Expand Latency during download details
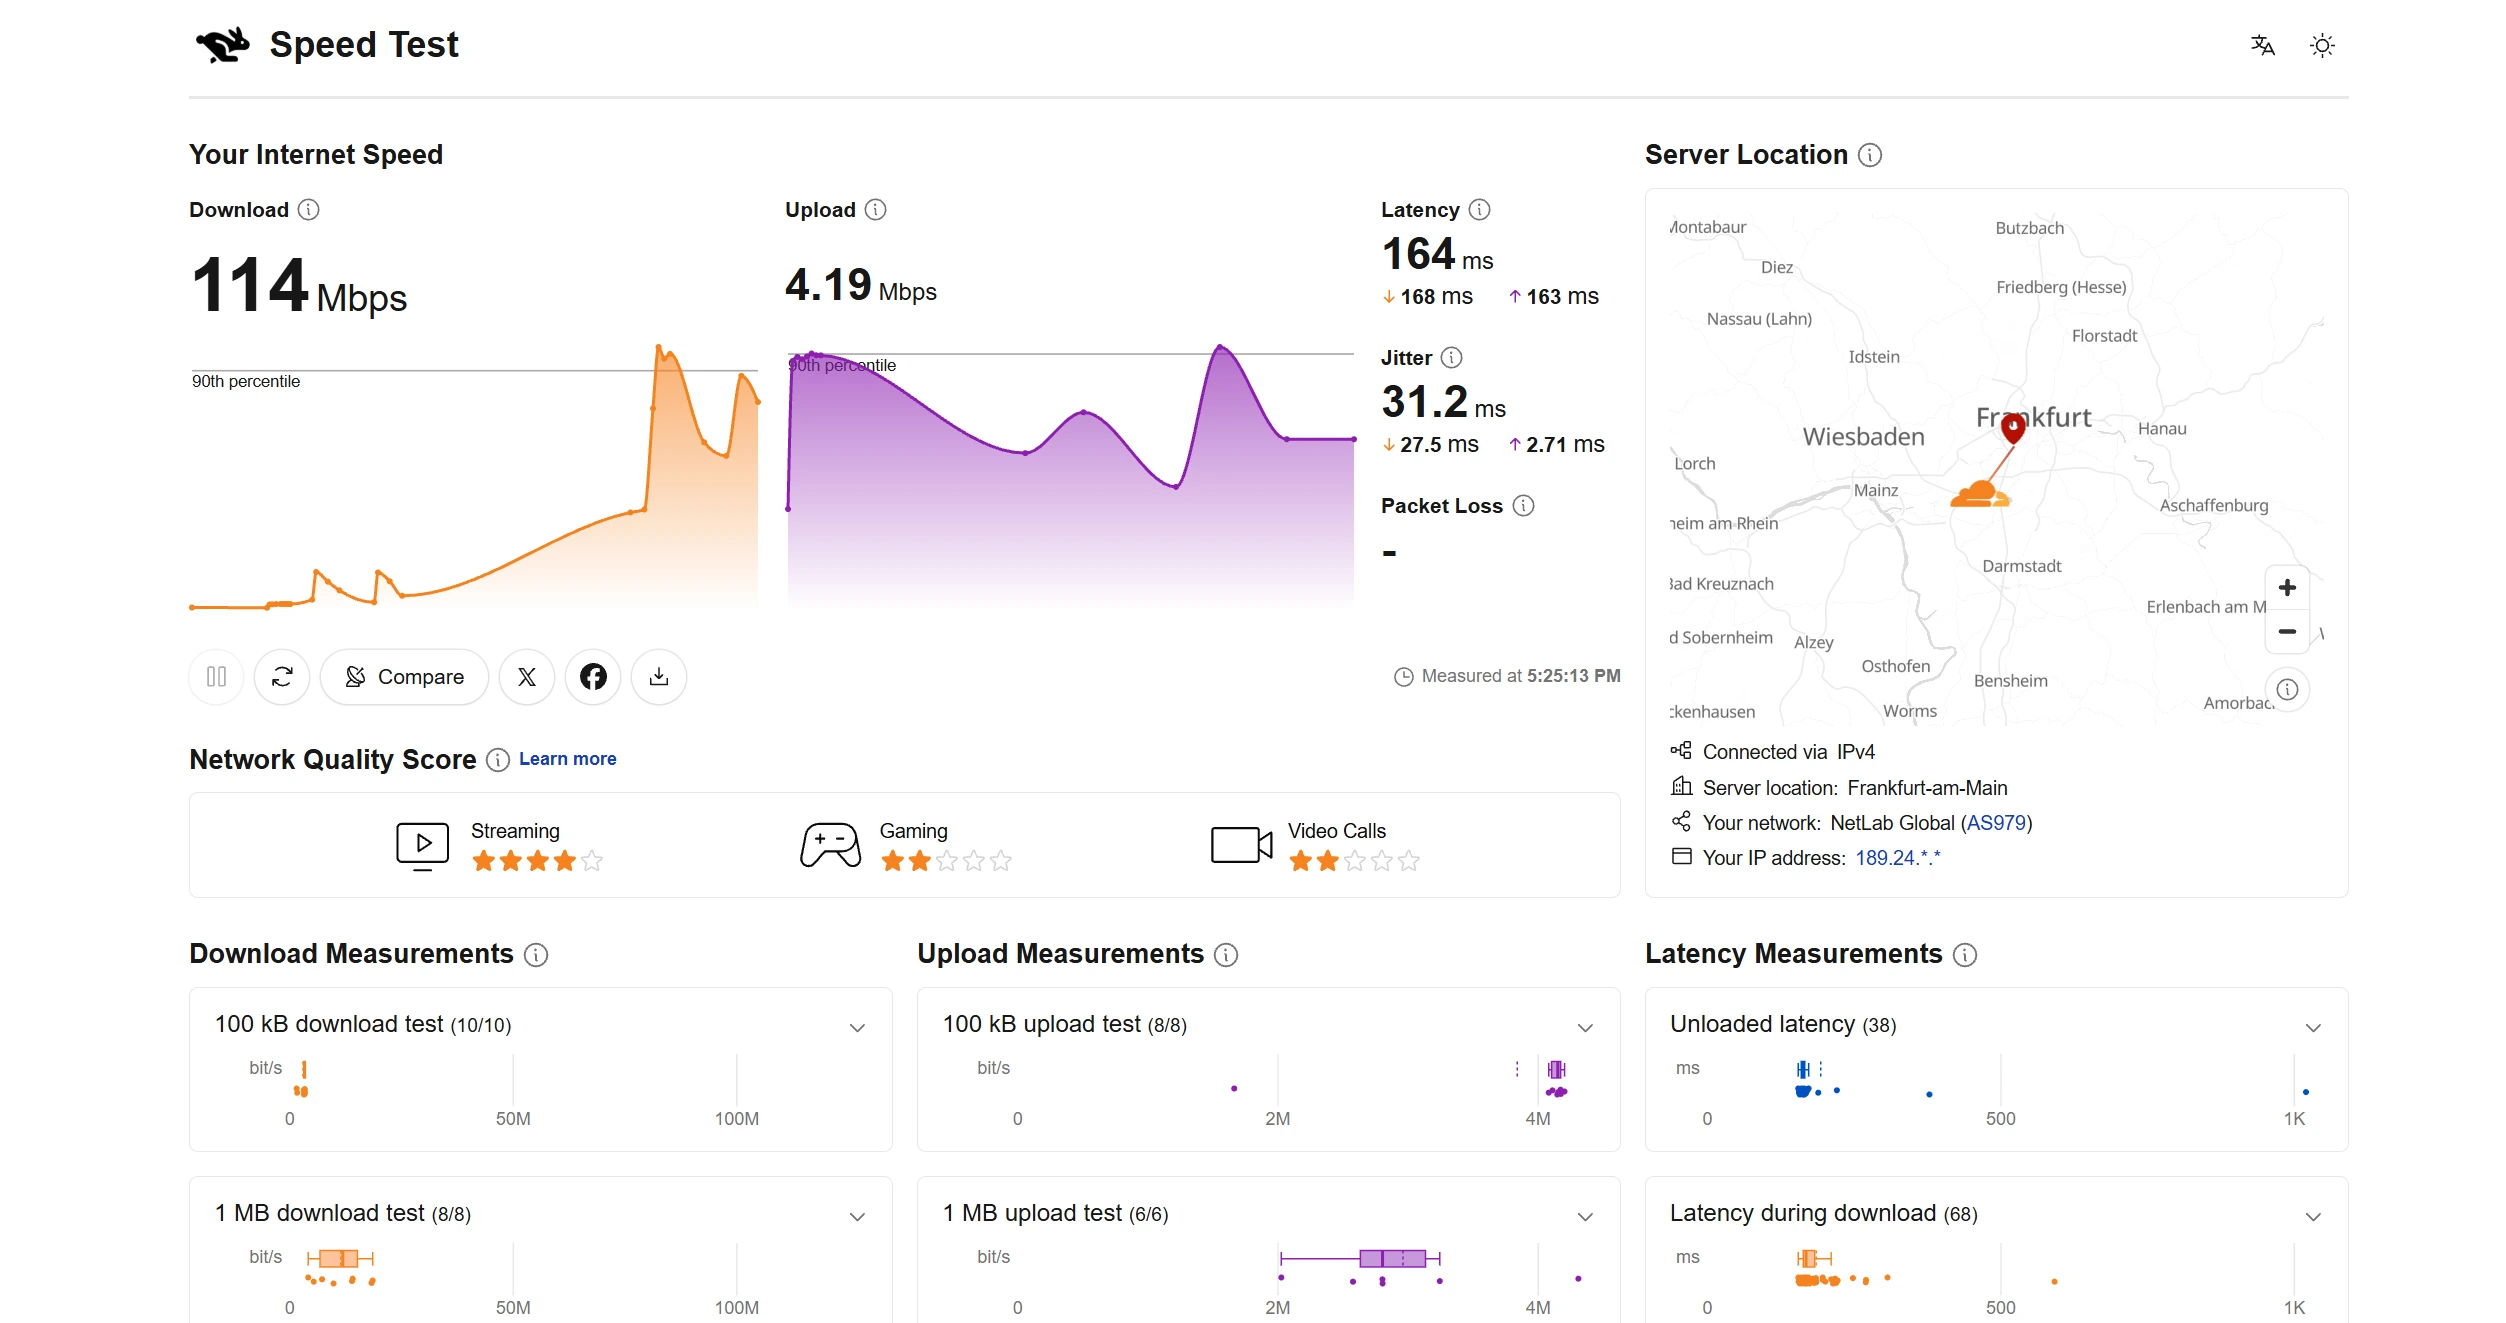The image size is (2506, 1323). click(x=2313, y=1217)
